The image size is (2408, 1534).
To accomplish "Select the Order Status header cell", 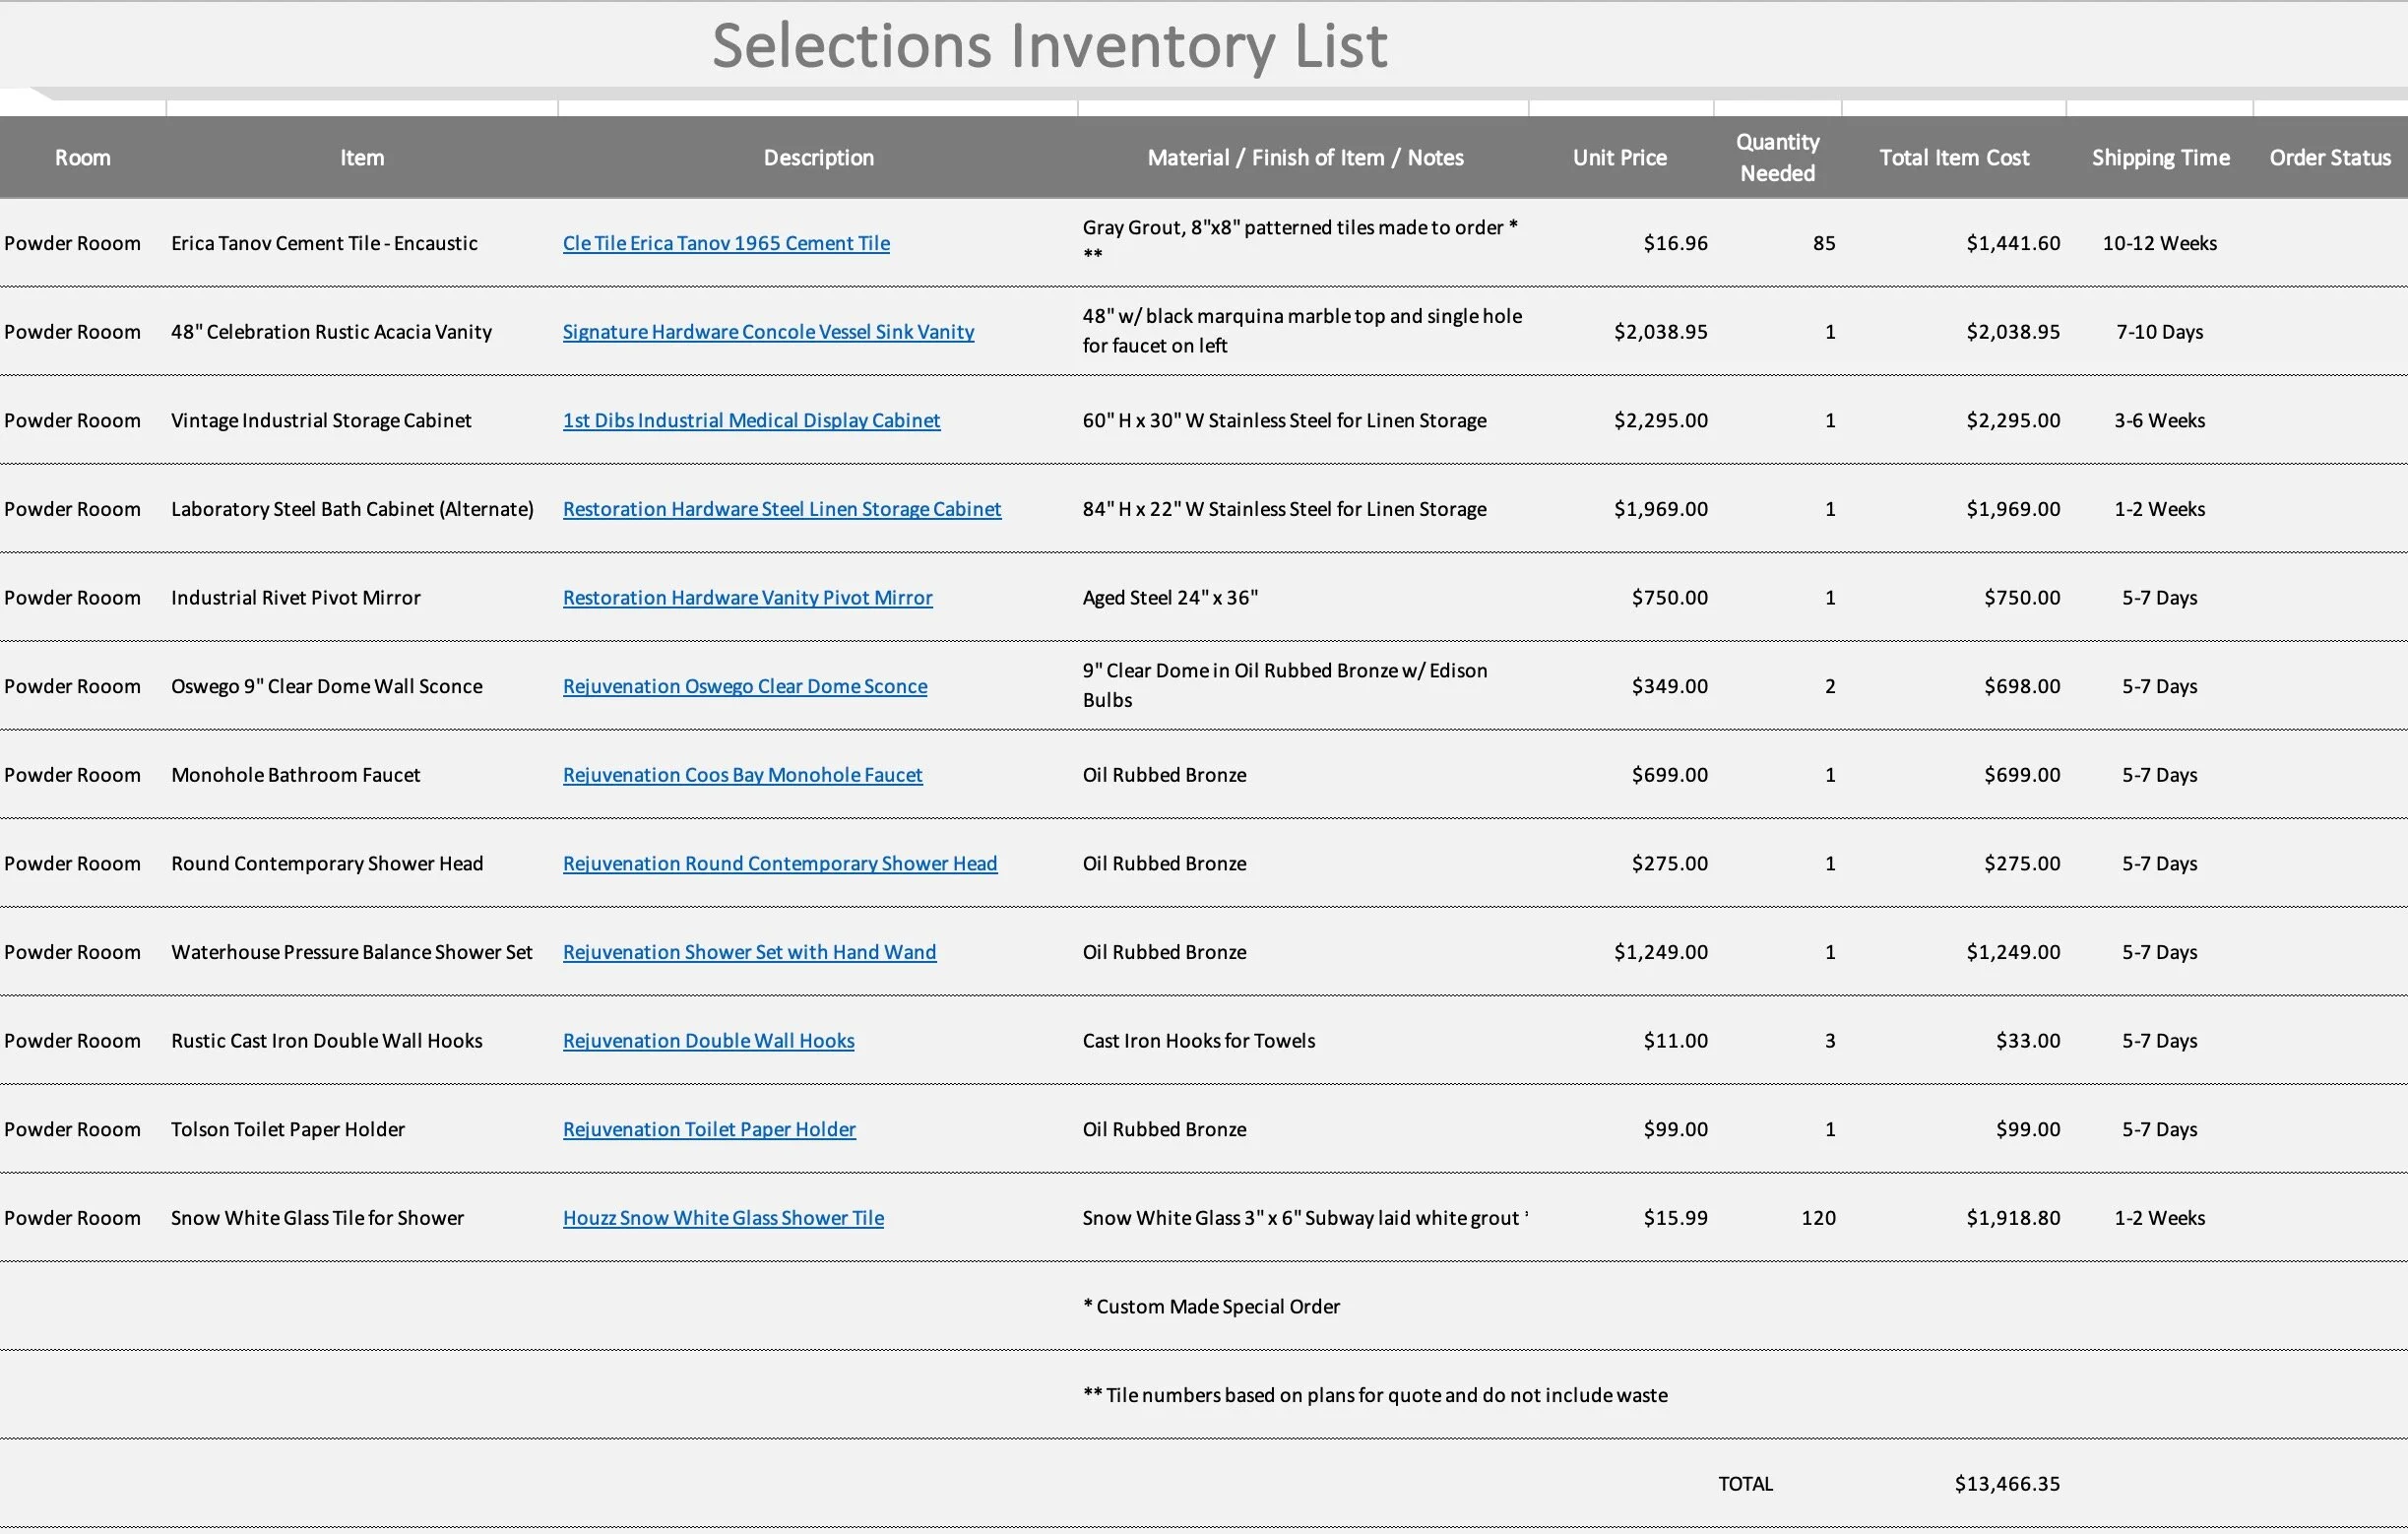I will [x=2329, y=158].
